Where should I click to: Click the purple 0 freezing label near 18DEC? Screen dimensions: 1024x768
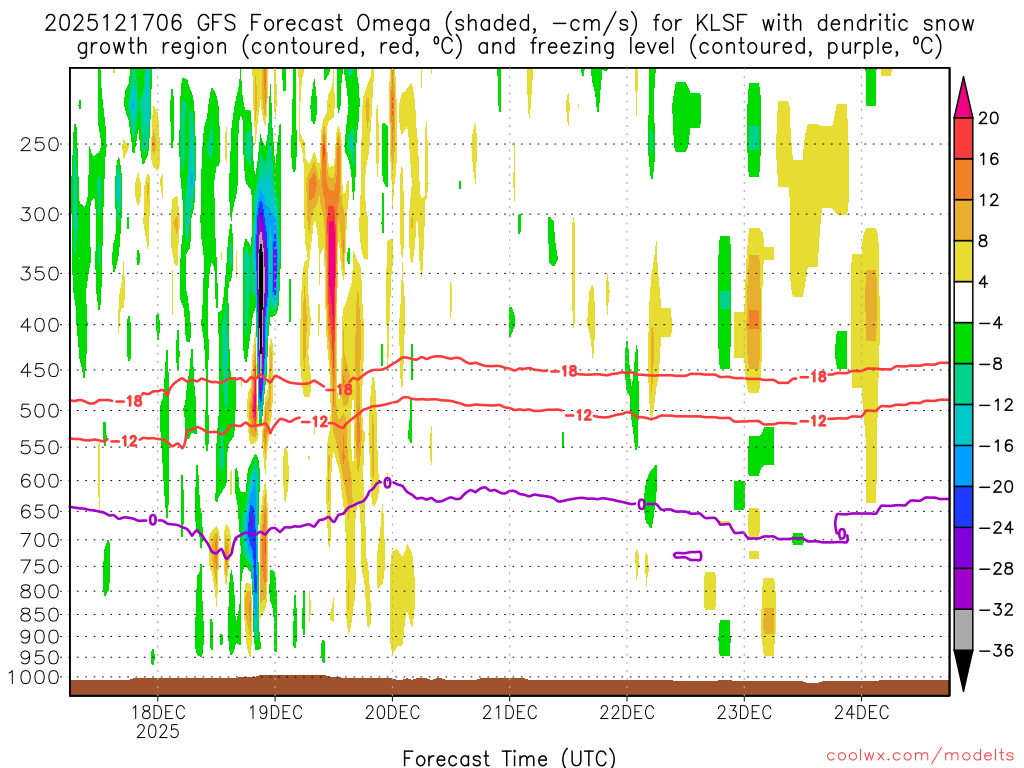pos(153,520)
